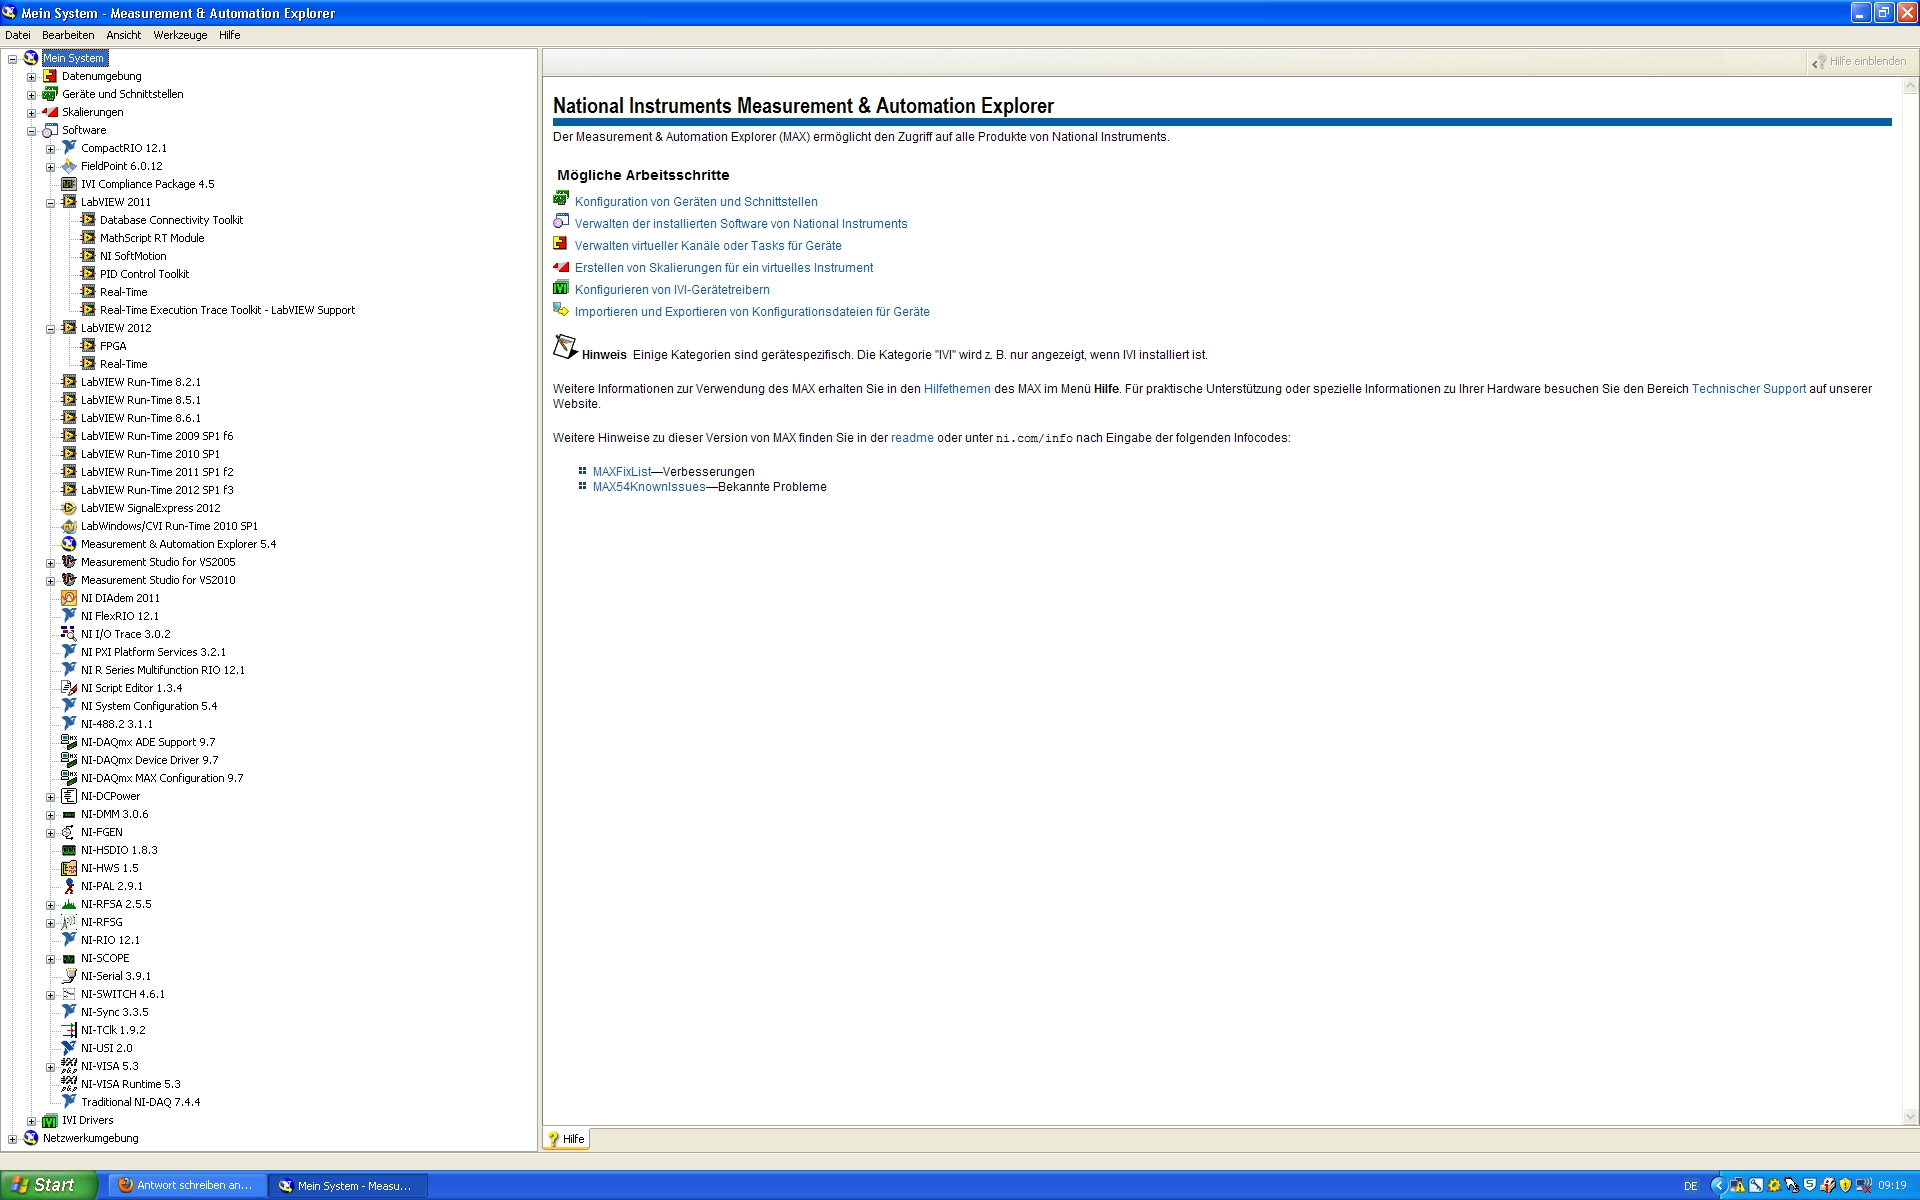Screen dimensions: 1920x1200
Task: Collapse the Software tree node
Action: tap(31, 131)
